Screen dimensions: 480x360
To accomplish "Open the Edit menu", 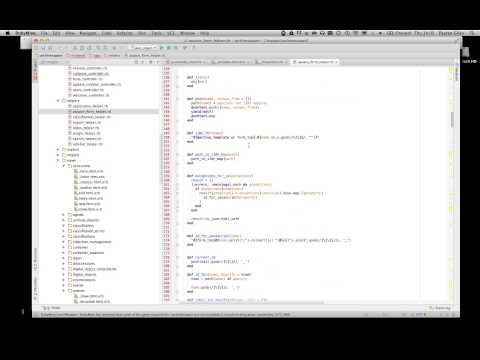I will coord(56,33).
